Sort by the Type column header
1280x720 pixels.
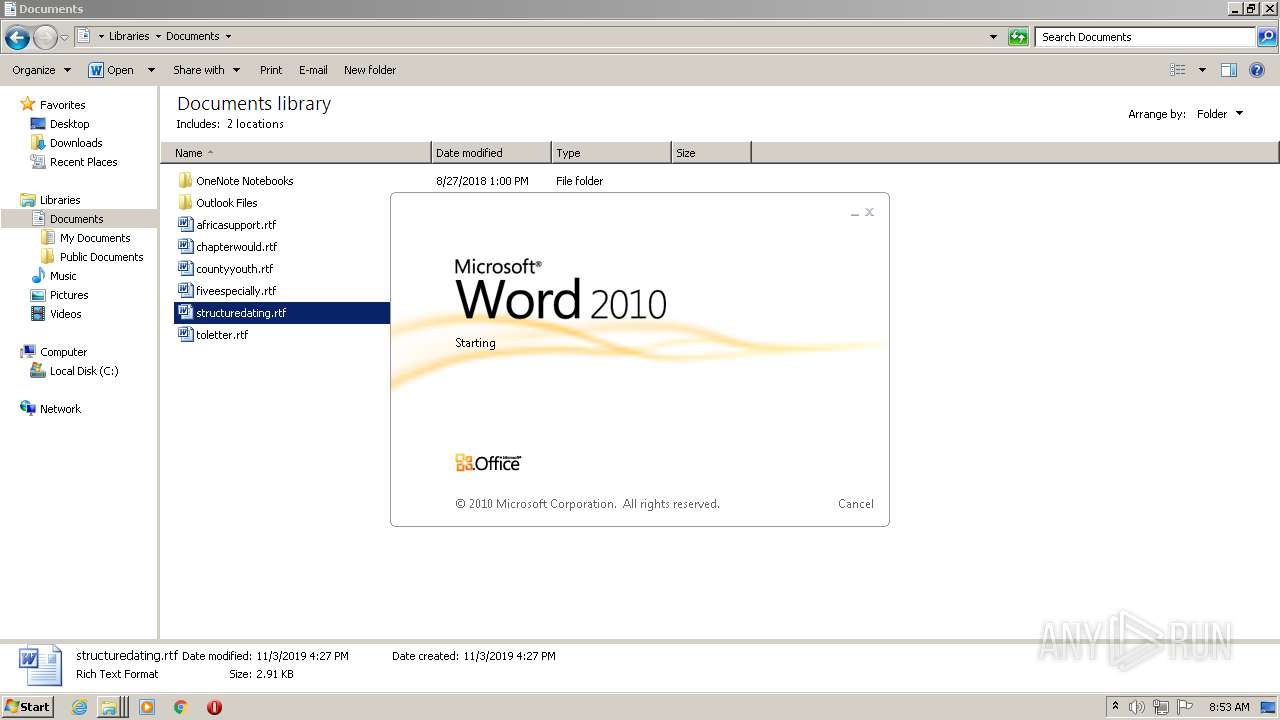click(x=611, y=153)
